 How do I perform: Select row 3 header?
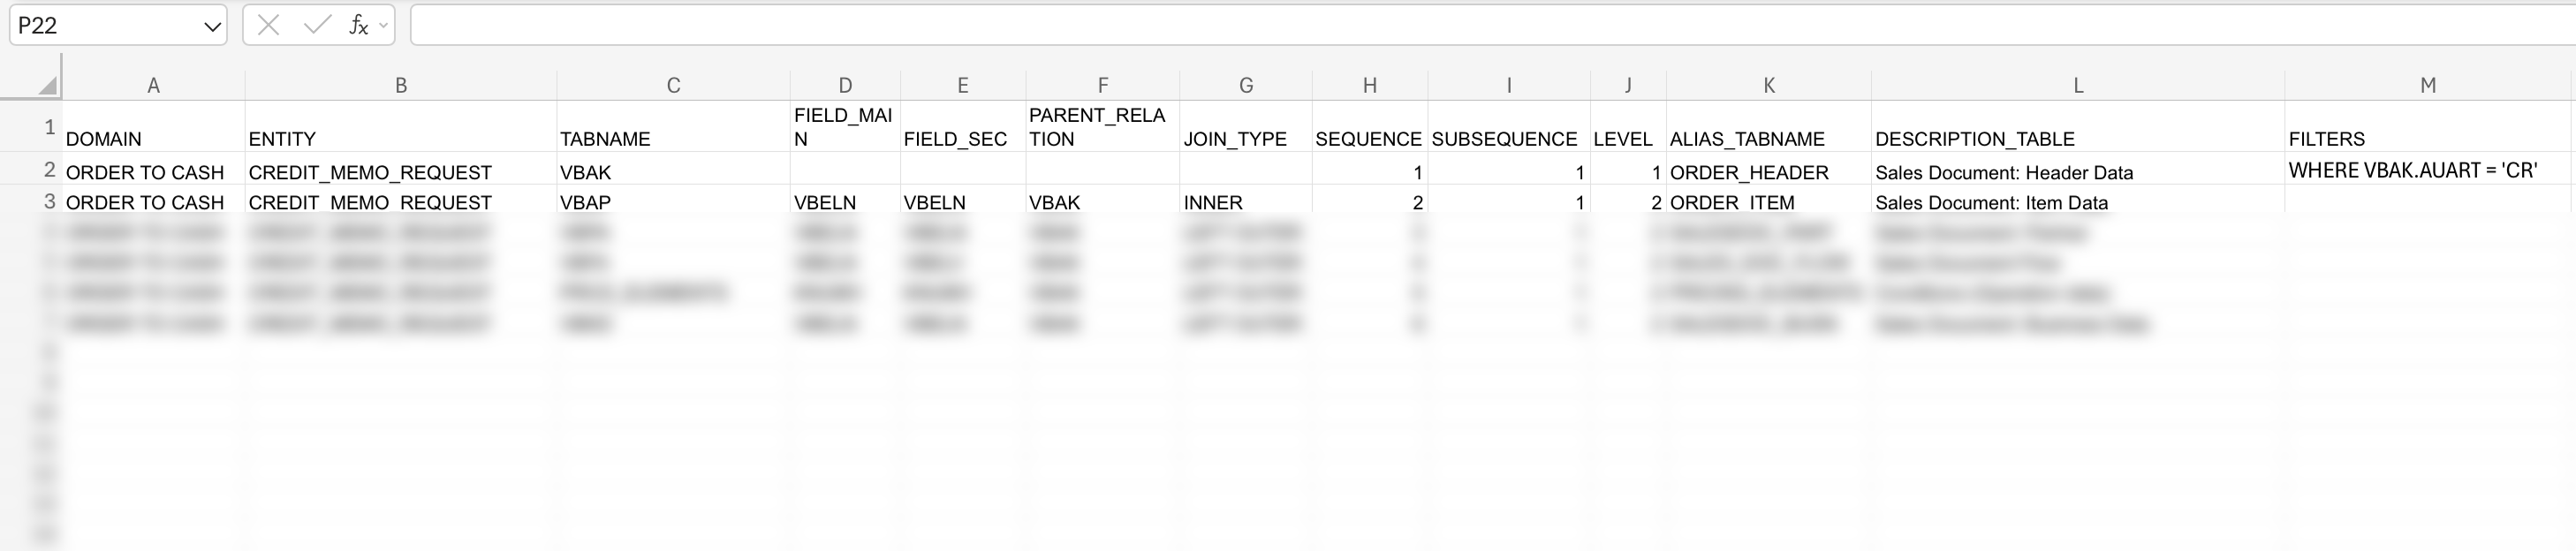pyautogui.click(x=49, y=201)
